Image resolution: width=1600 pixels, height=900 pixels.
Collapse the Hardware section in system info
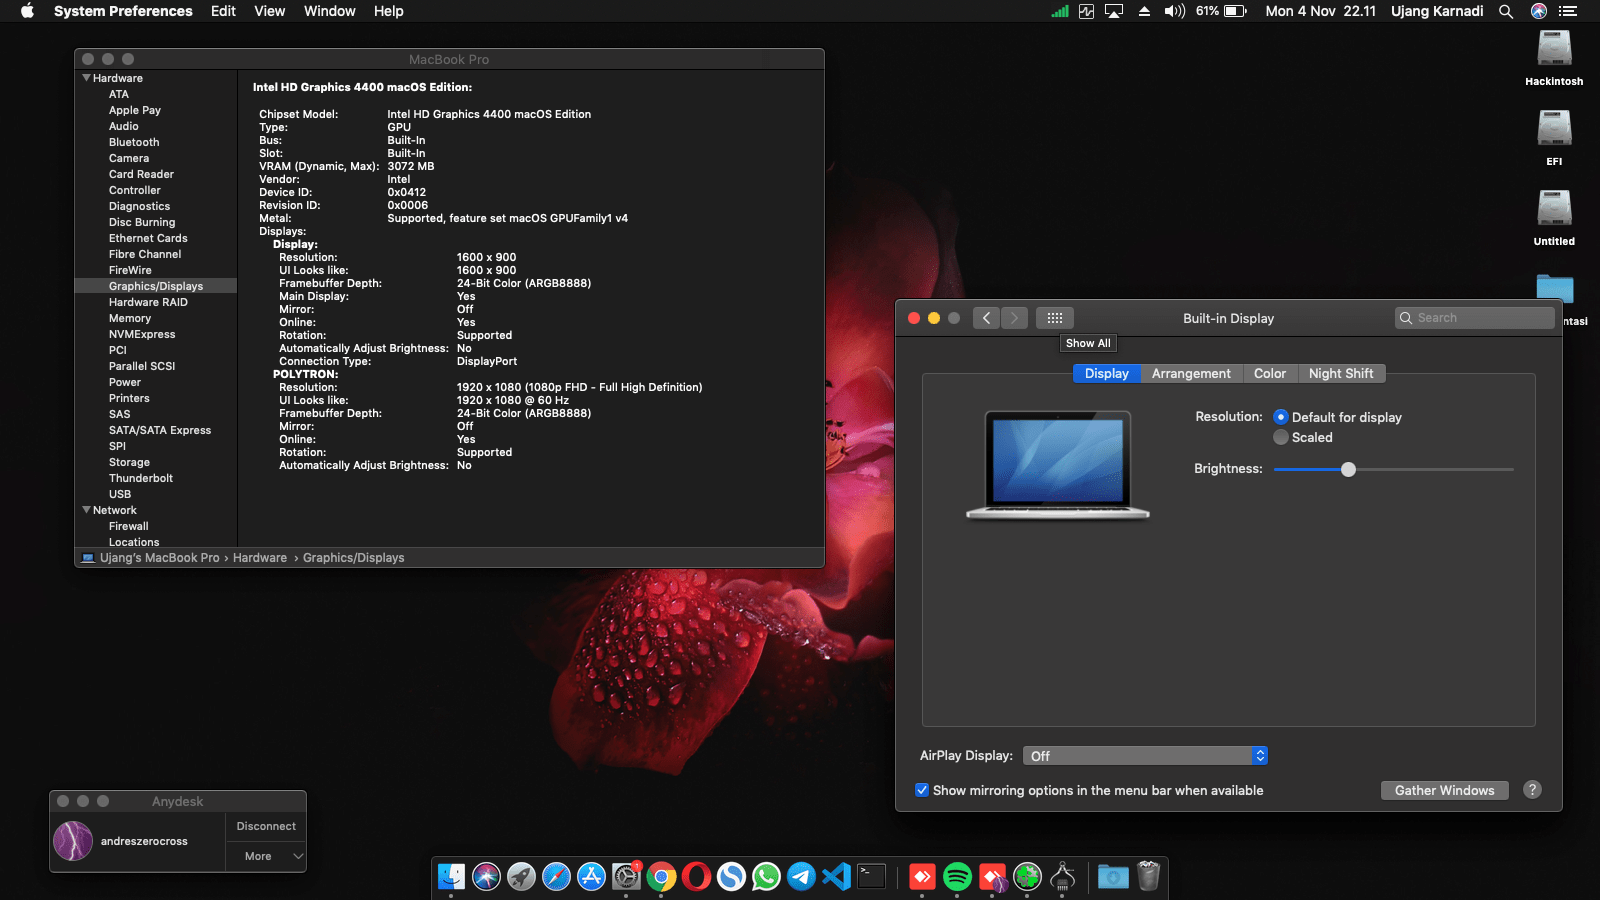(86, 77)
